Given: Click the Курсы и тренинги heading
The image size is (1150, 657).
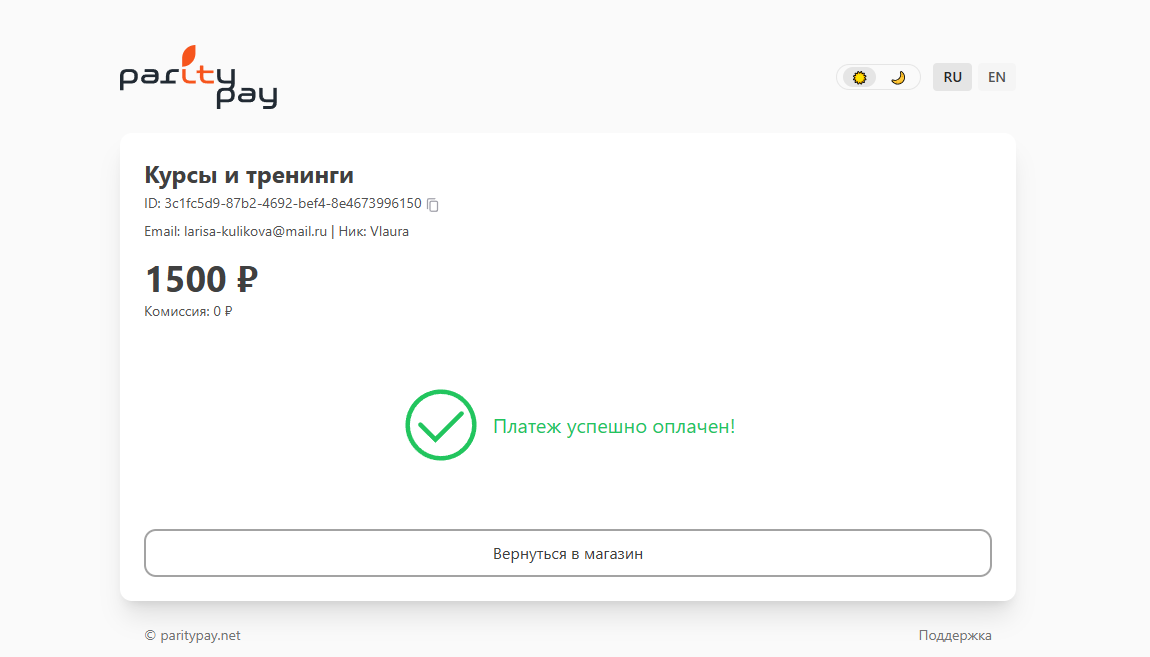Looking at the screenshot, I should (249, 175).
